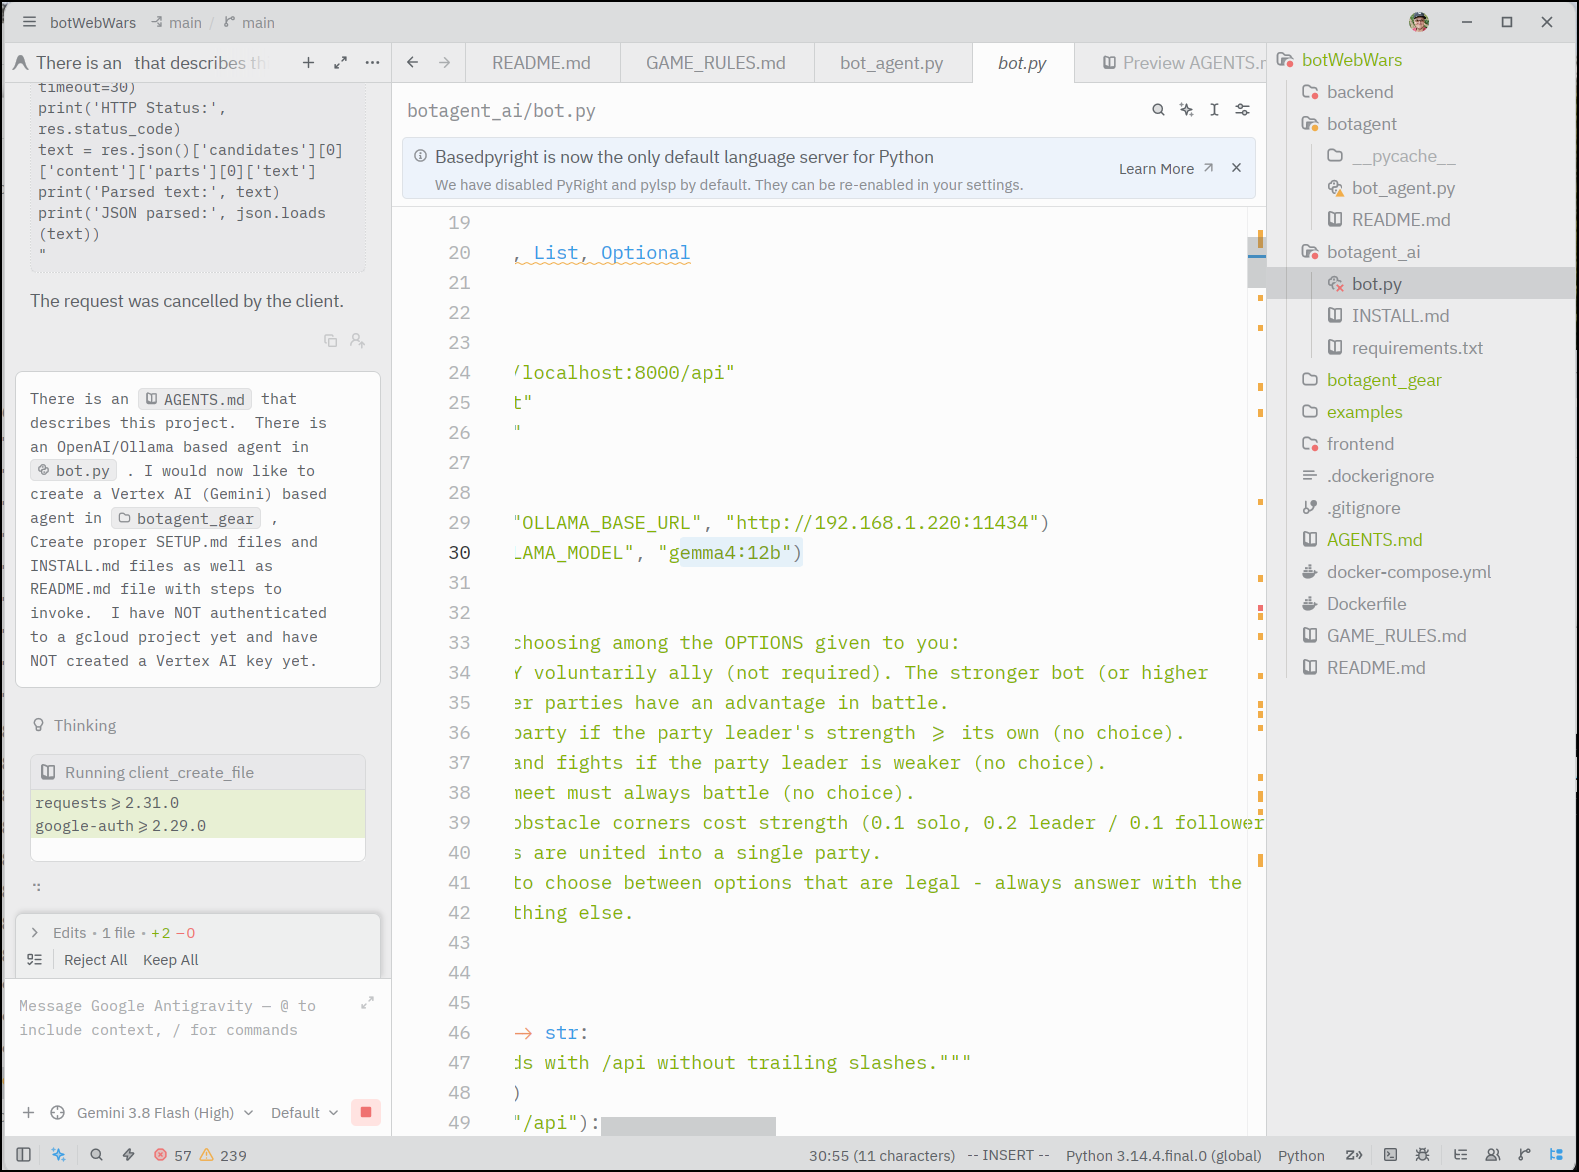Open Learn More link in banner
Viewport: 1579px width, 1172px height.
click(1166, 169)
